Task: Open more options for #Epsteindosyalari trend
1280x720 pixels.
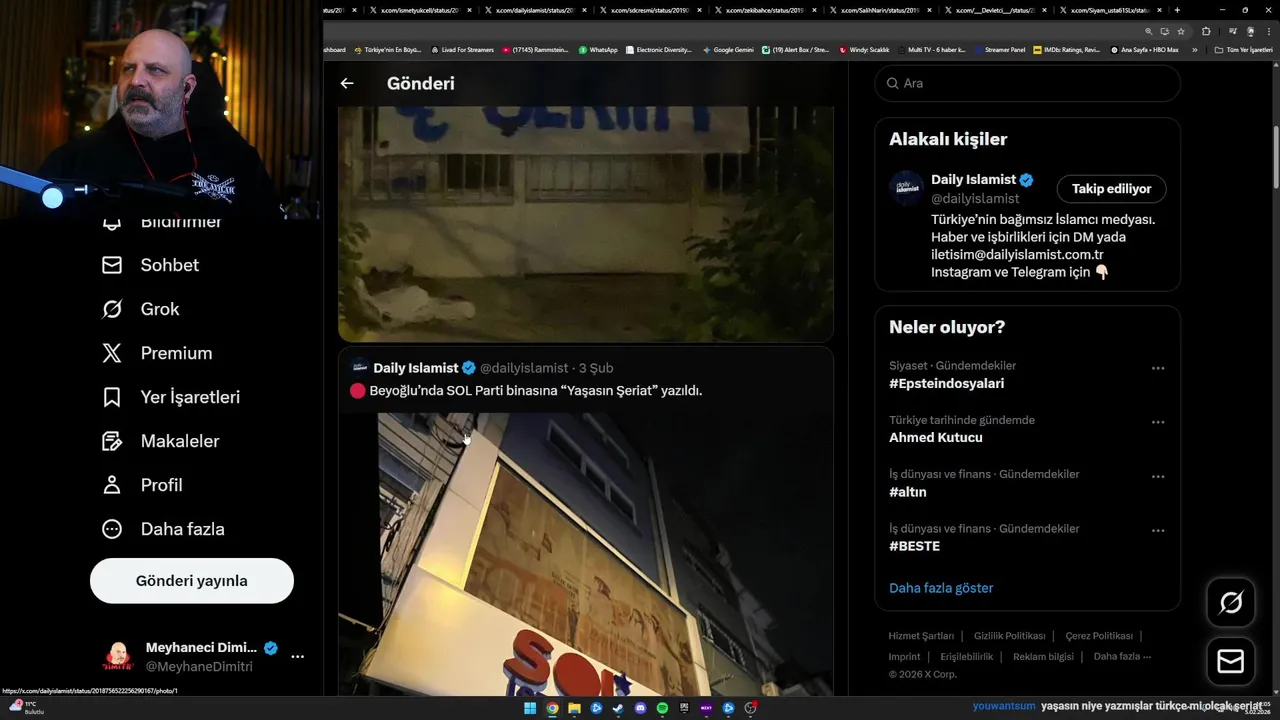Action: pos(1158,368)
